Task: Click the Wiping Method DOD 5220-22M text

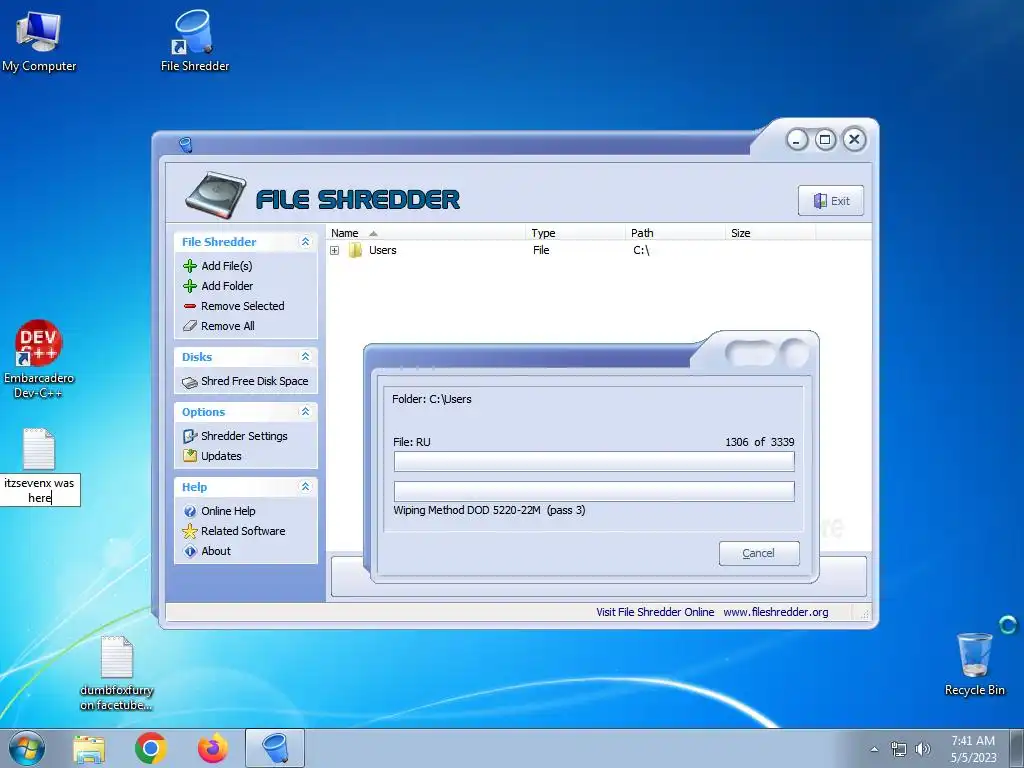Action: click(489, 511)
